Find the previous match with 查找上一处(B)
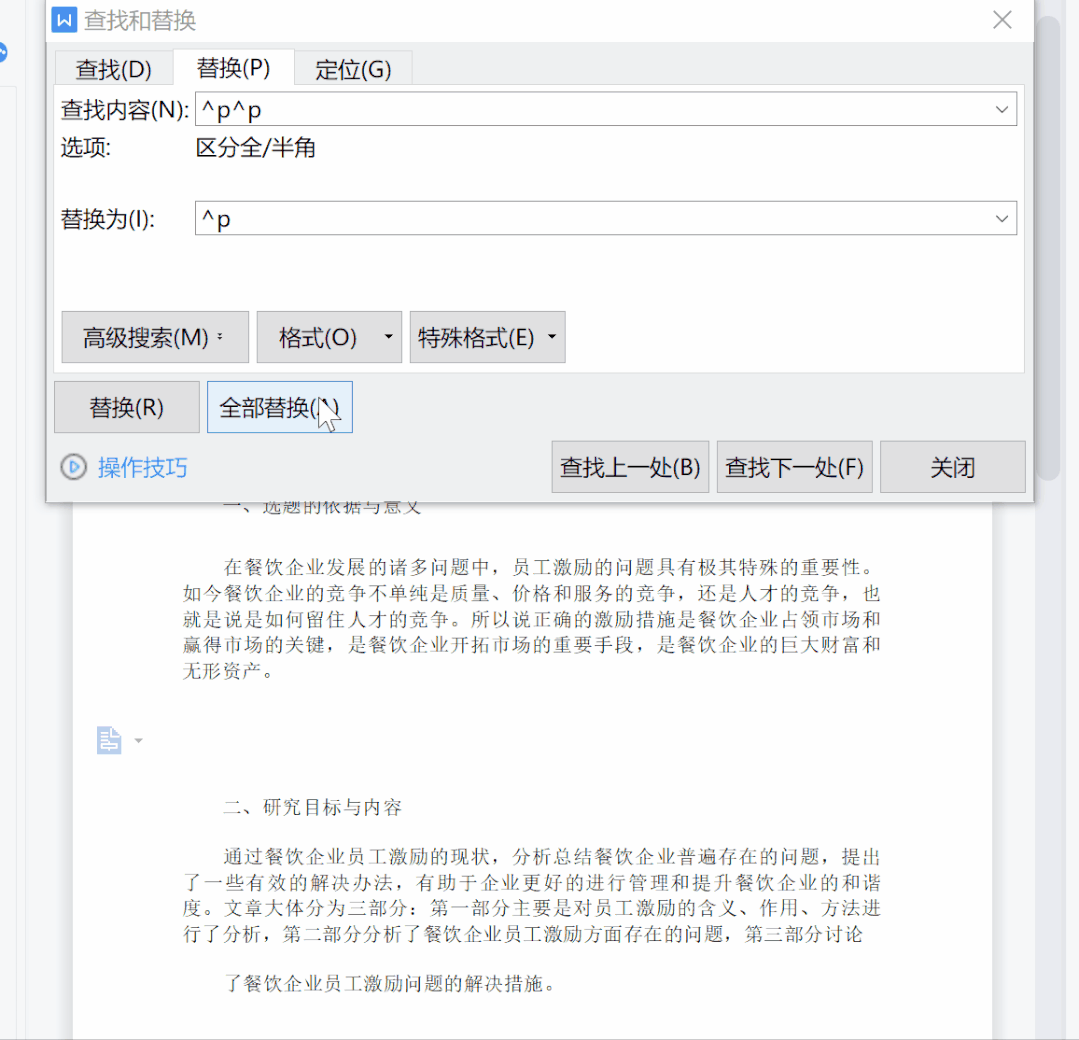Viewport: 1079px width, 1040px height. [630, 467]
